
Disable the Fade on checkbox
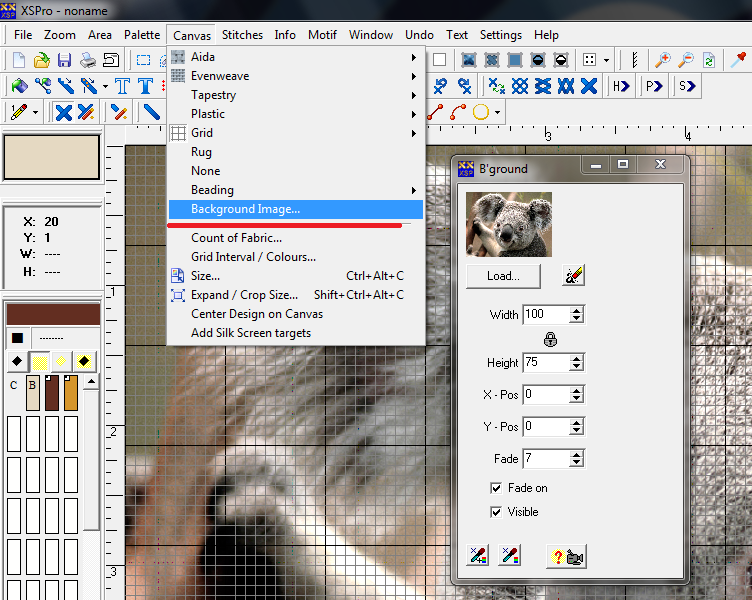pos(496,488)
